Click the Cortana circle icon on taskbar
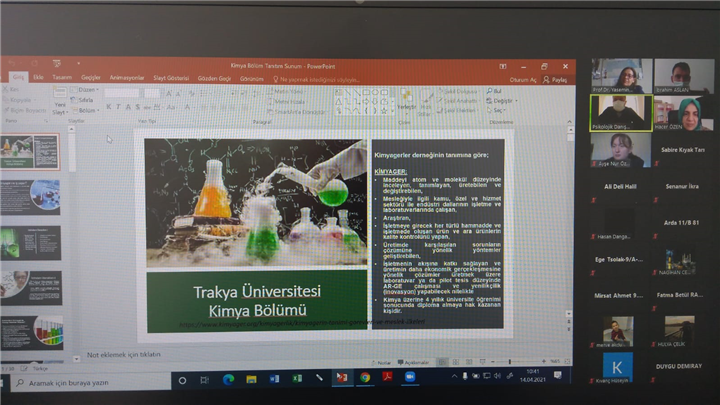This screenshot has height=405, width=720. click(x=182, y=380)
